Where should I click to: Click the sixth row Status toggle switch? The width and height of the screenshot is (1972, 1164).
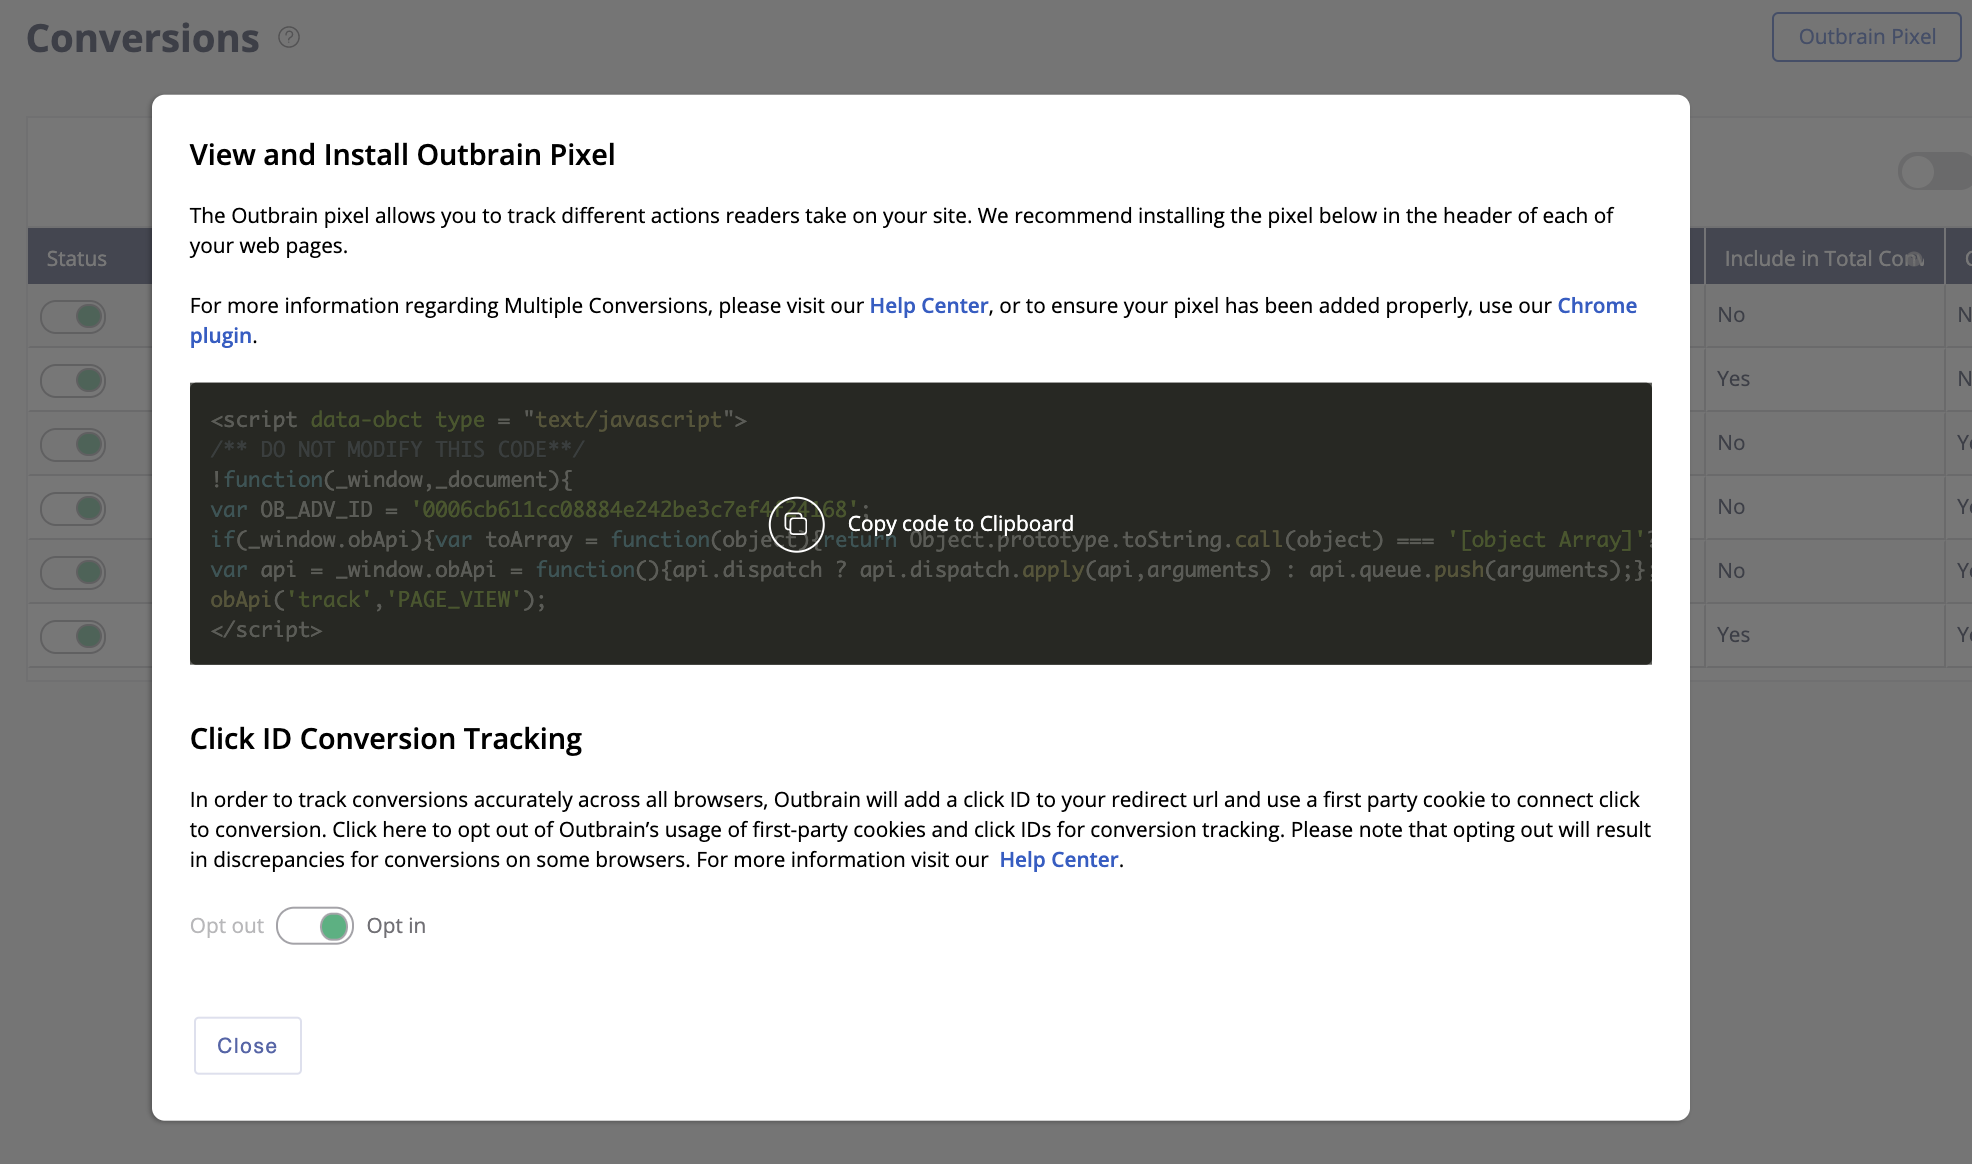(76, 635)
